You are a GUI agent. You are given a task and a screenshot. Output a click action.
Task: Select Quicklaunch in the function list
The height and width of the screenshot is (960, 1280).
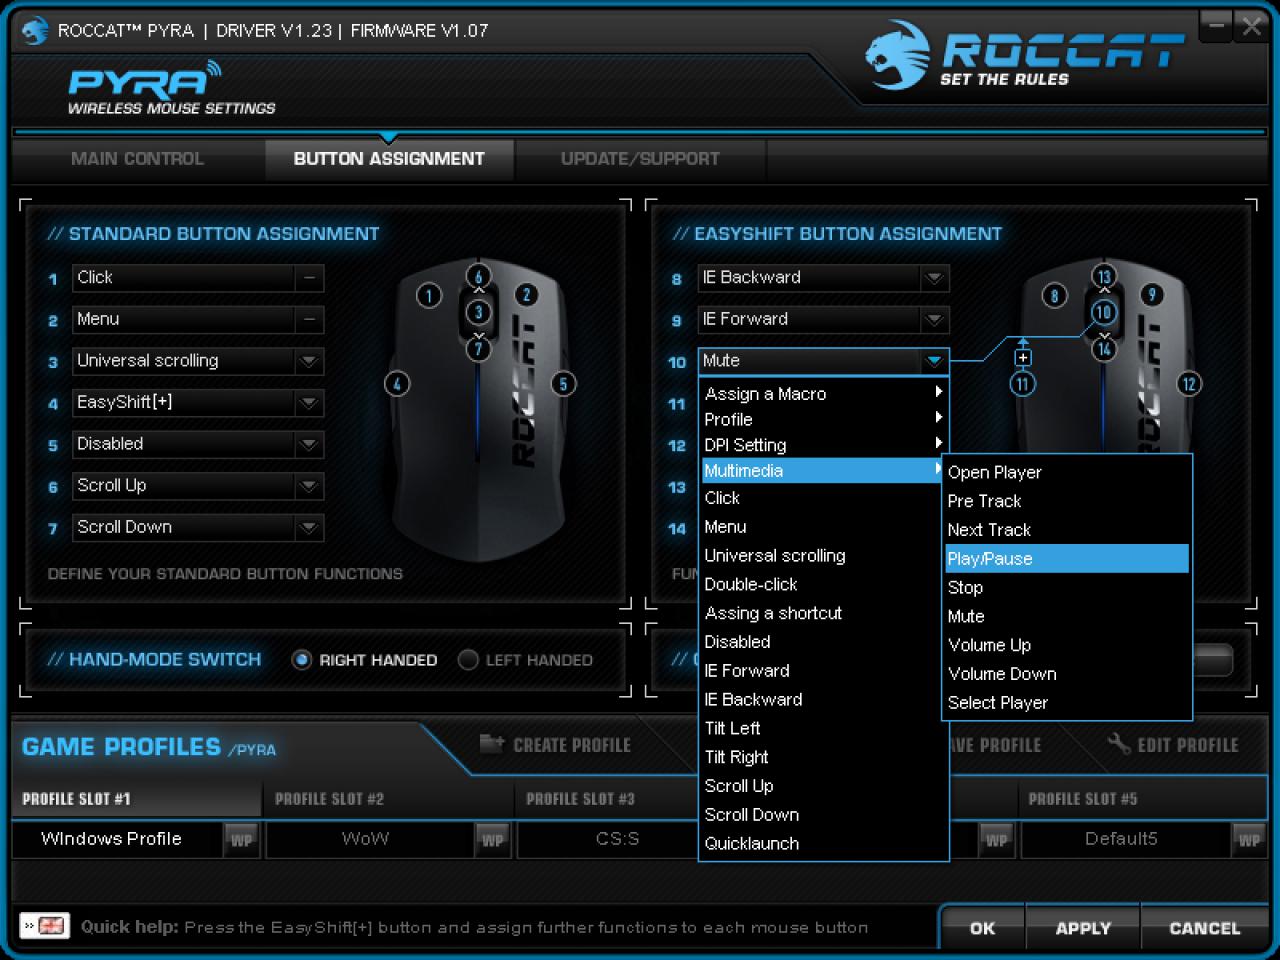823,843
